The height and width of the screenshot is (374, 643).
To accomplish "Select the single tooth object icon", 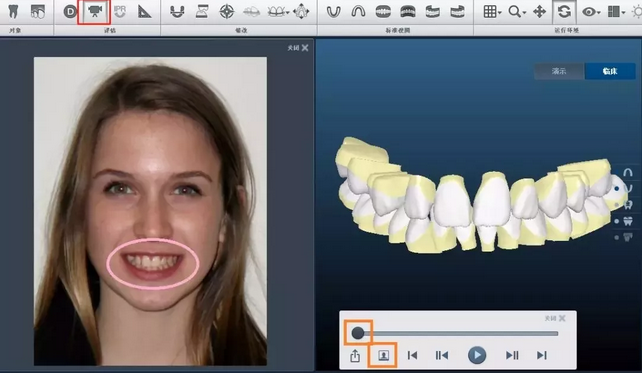I will coord(14,12).
